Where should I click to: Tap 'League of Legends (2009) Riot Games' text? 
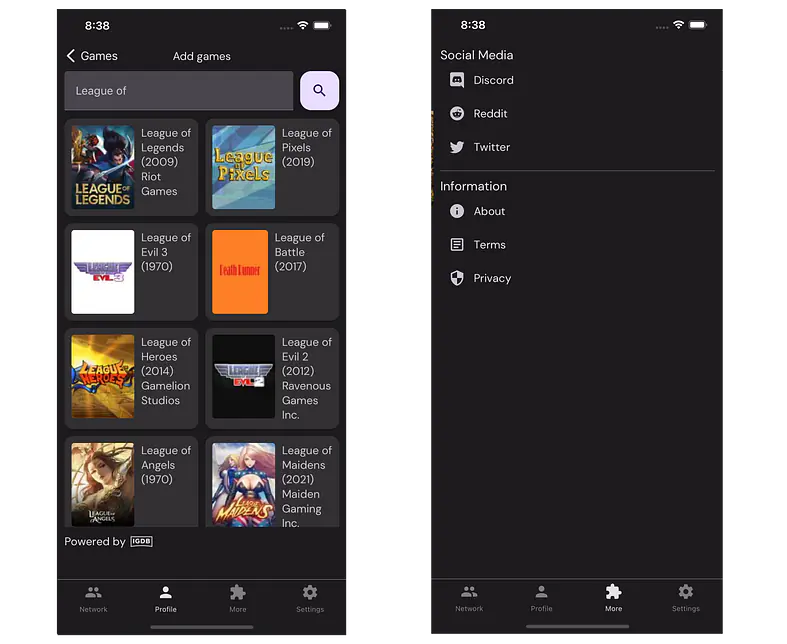tap(166, 162)
